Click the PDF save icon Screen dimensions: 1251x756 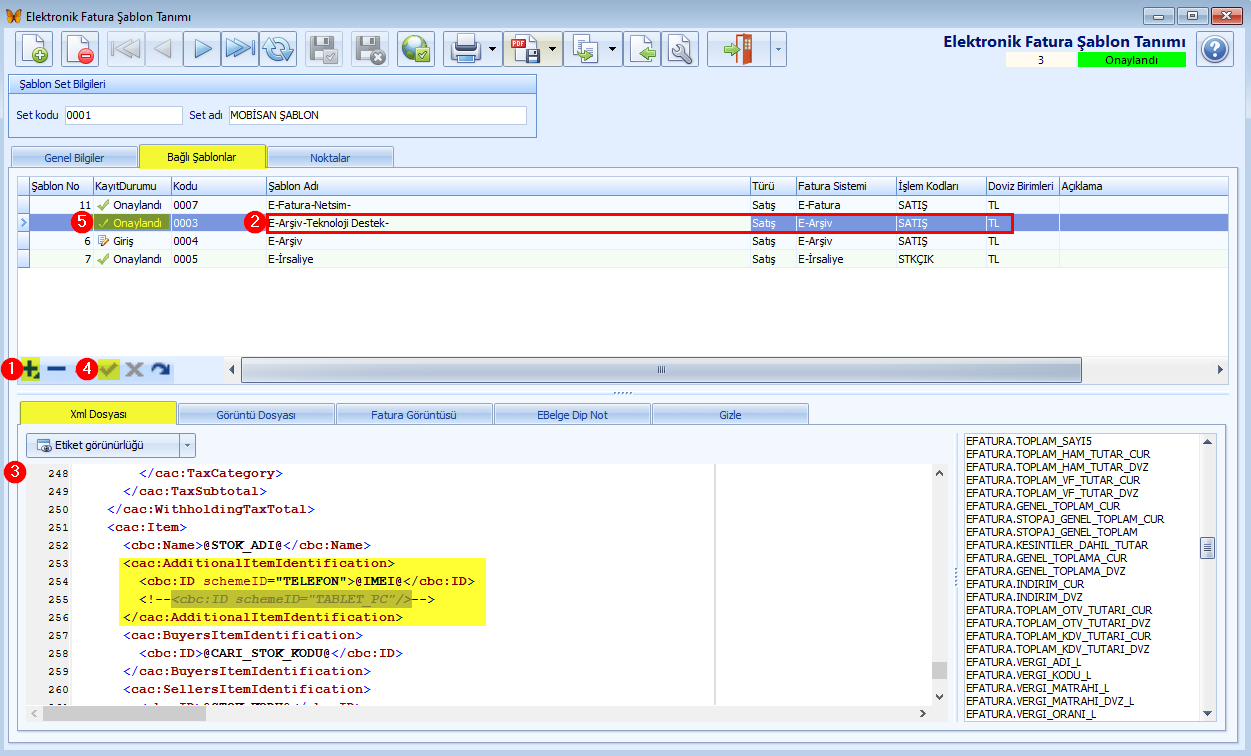525,49
